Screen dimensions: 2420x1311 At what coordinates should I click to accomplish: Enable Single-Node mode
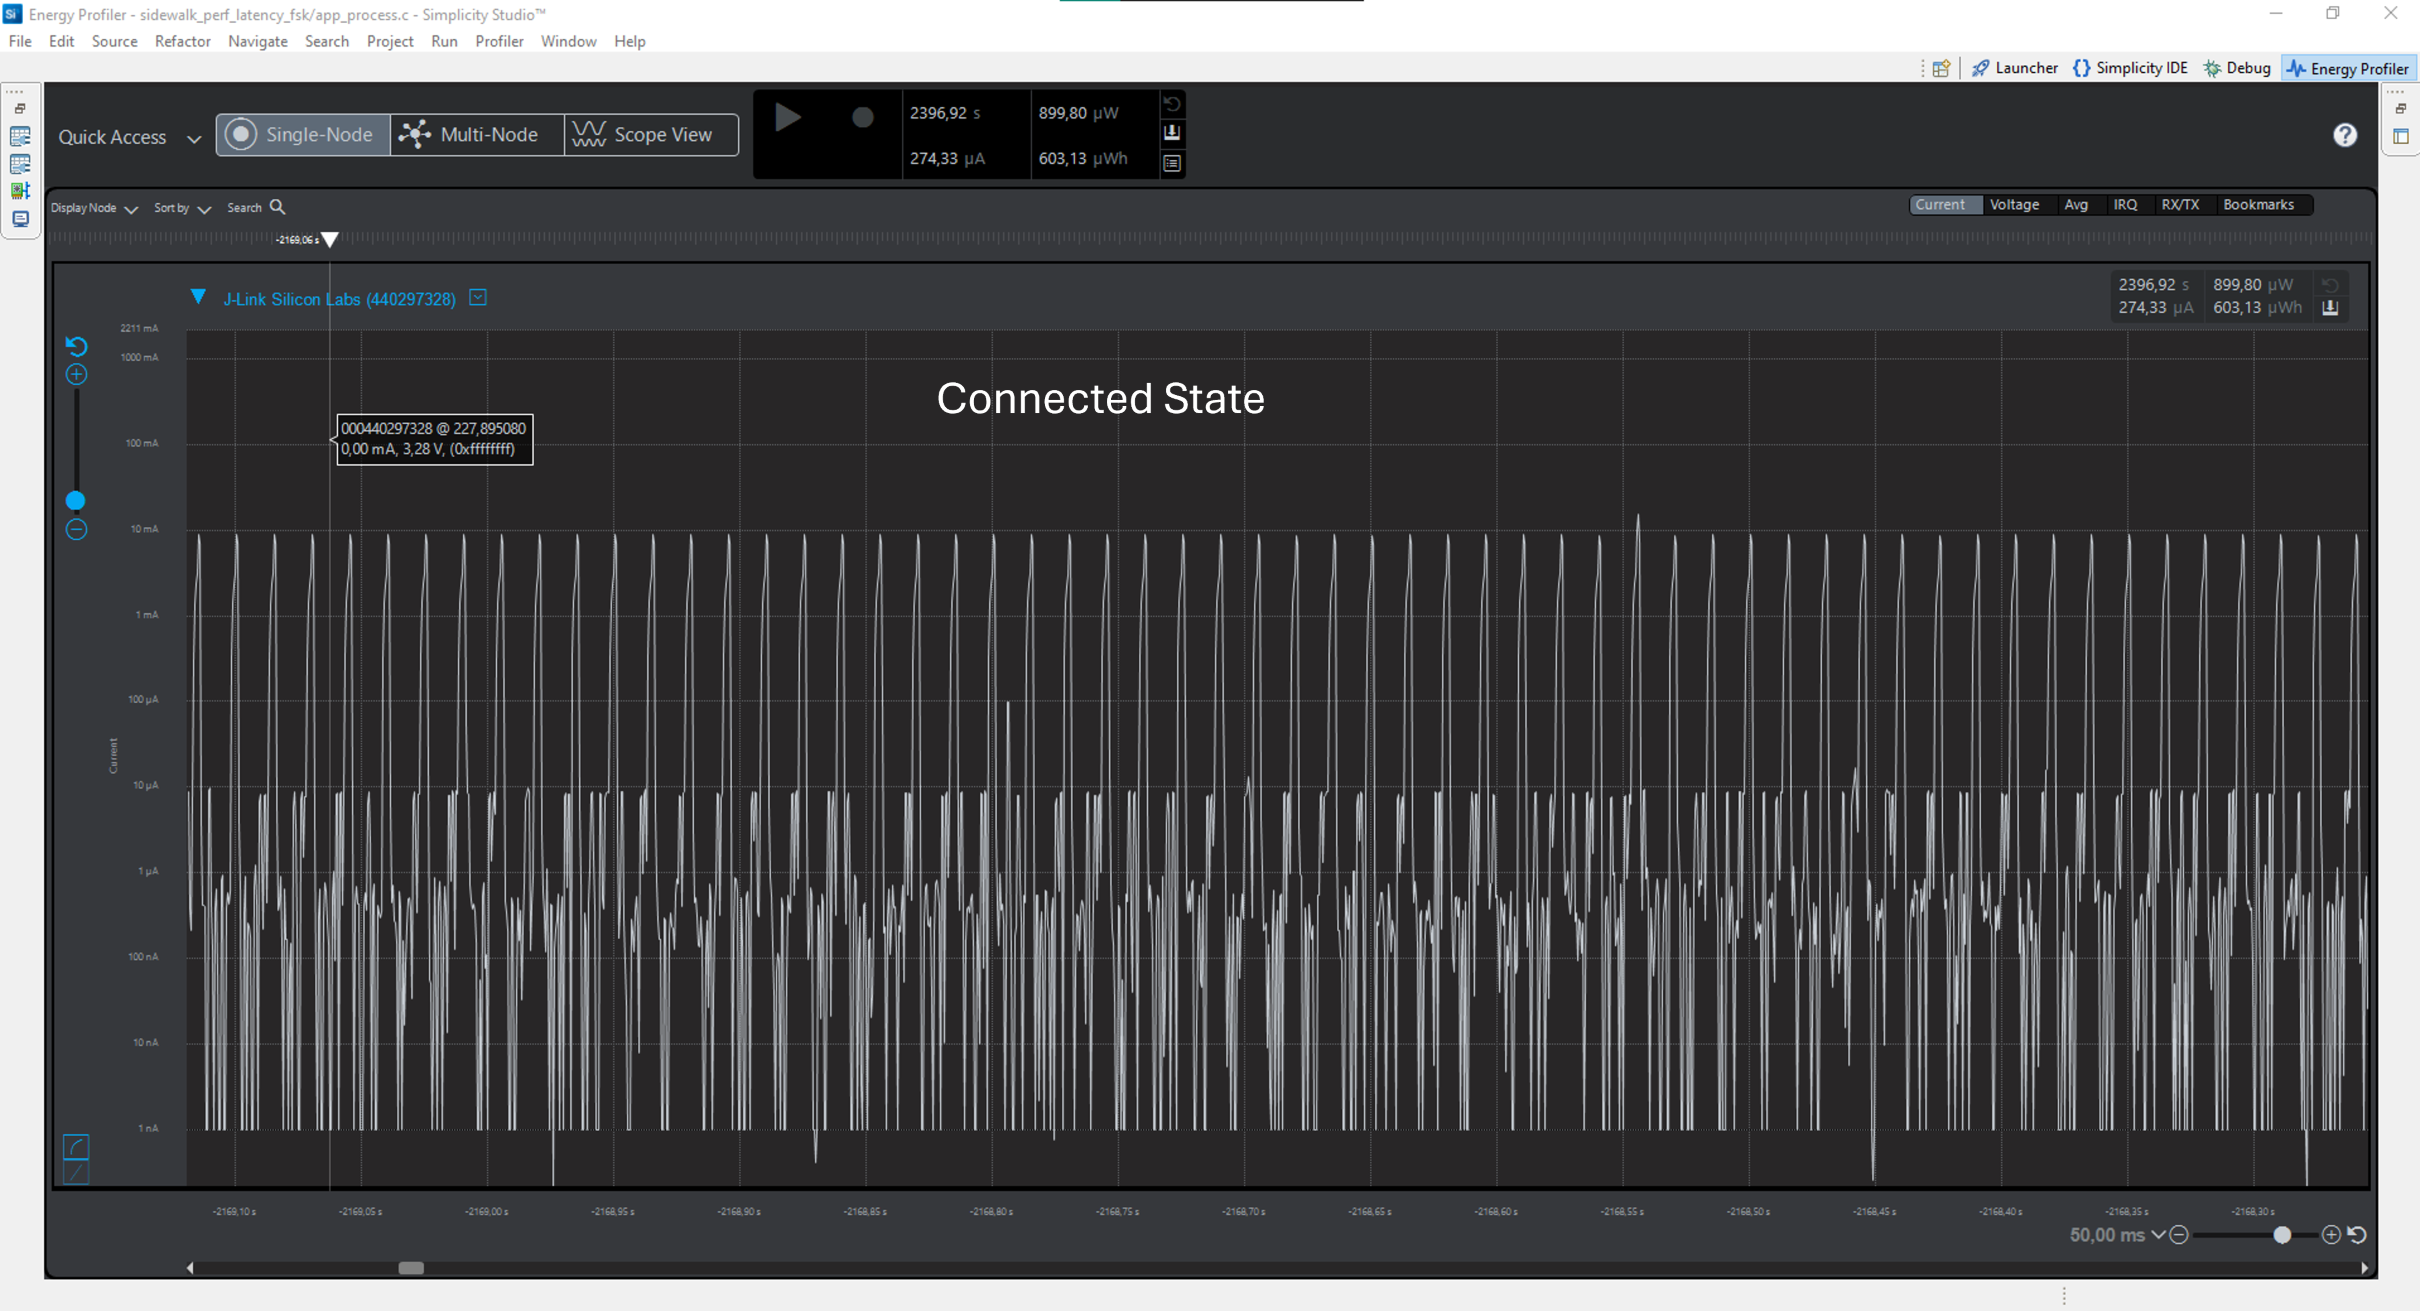point(302,134)
